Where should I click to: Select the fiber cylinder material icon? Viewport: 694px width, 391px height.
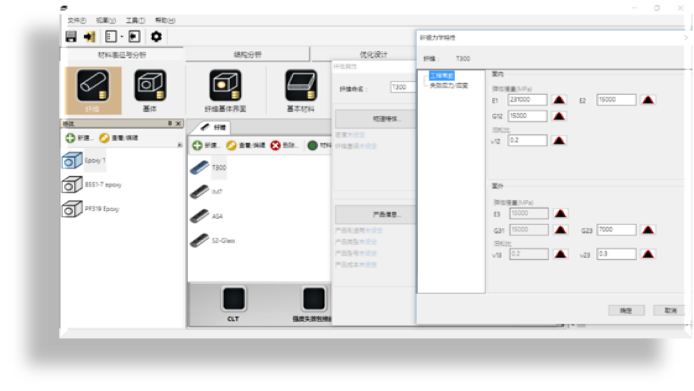click(x=93, y=86)
